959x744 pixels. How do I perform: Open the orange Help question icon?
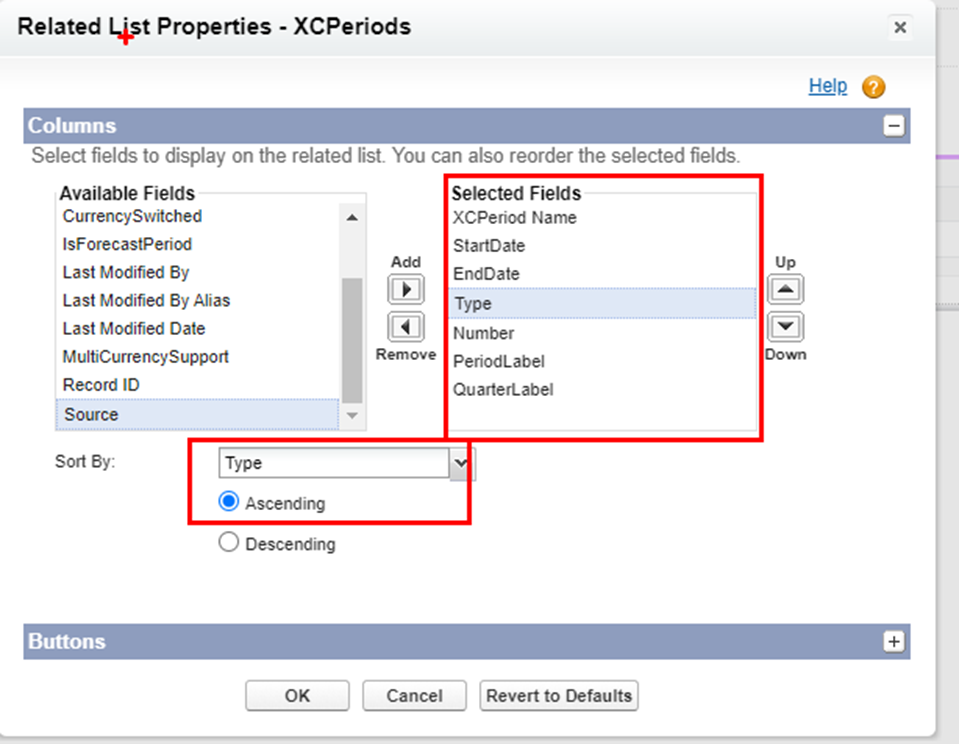pos(873,87)
